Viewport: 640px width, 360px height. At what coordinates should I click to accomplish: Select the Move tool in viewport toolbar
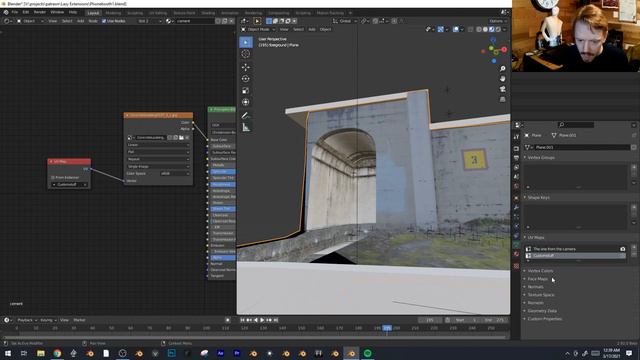(246, 67)
